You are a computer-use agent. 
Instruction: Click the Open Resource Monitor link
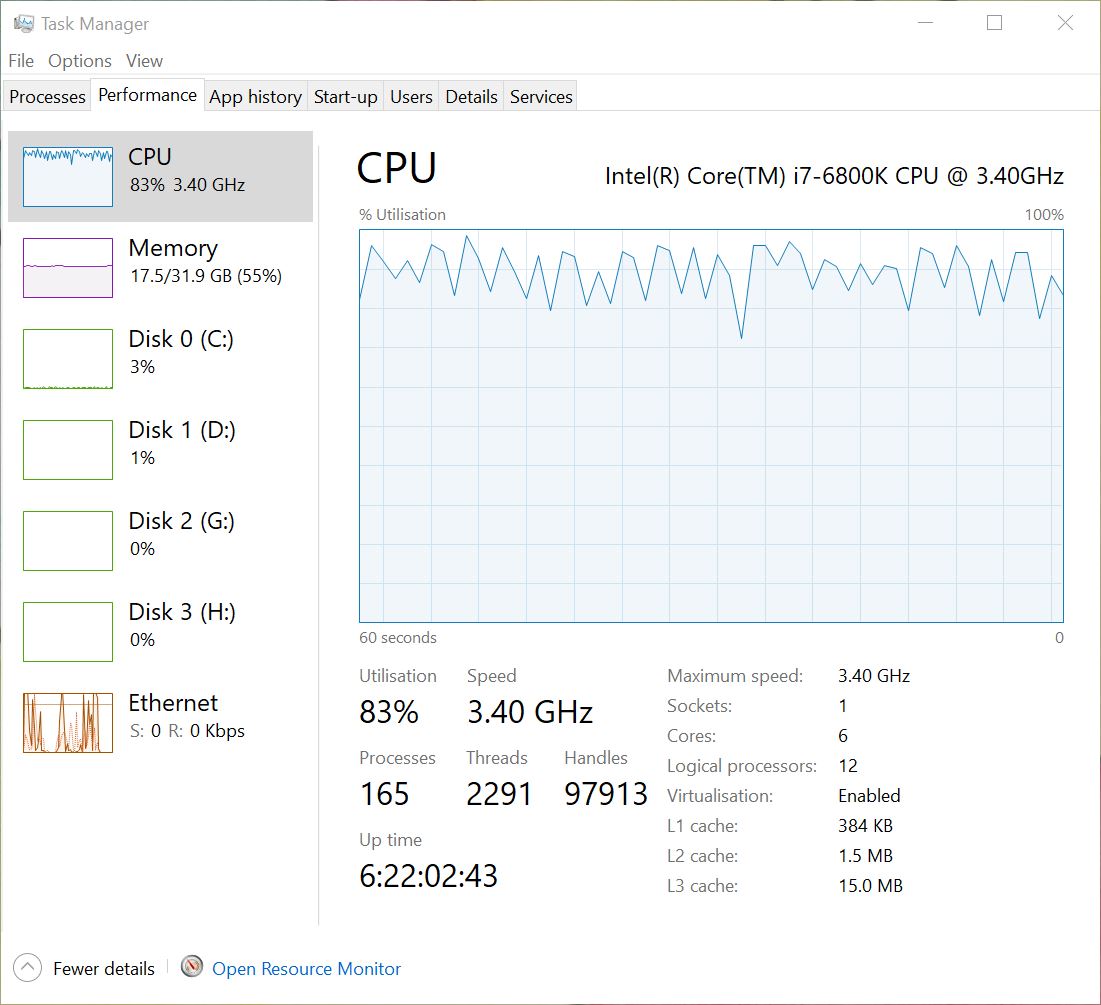[306, 969]
